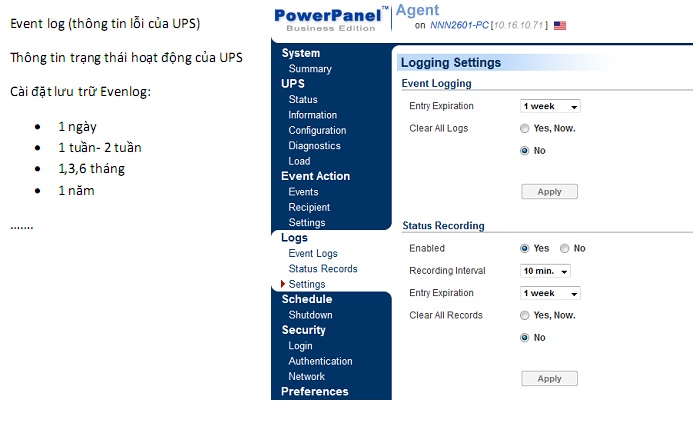Open the Recording Interval dropdown
Screen dimensions: 698x432
pos(545,271)
